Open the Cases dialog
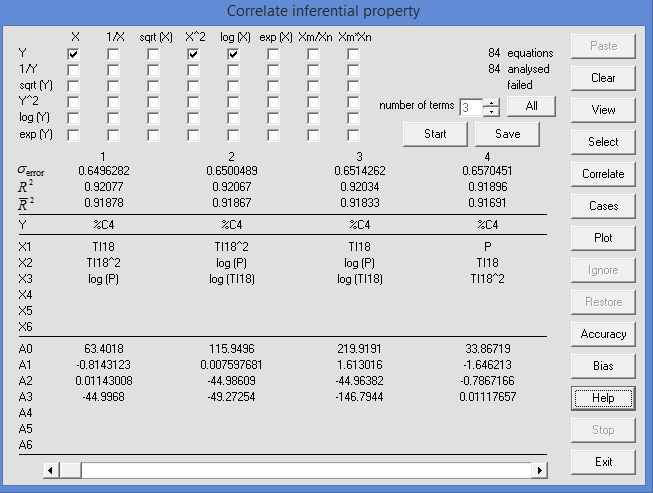 click(x=603, y=206)
